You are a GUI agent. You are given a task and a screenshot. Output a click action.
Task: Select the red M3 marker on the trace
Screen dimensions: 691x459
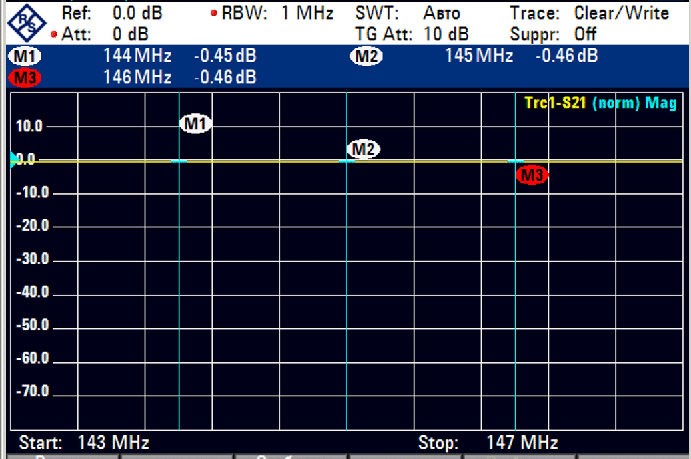coord(532,176)
